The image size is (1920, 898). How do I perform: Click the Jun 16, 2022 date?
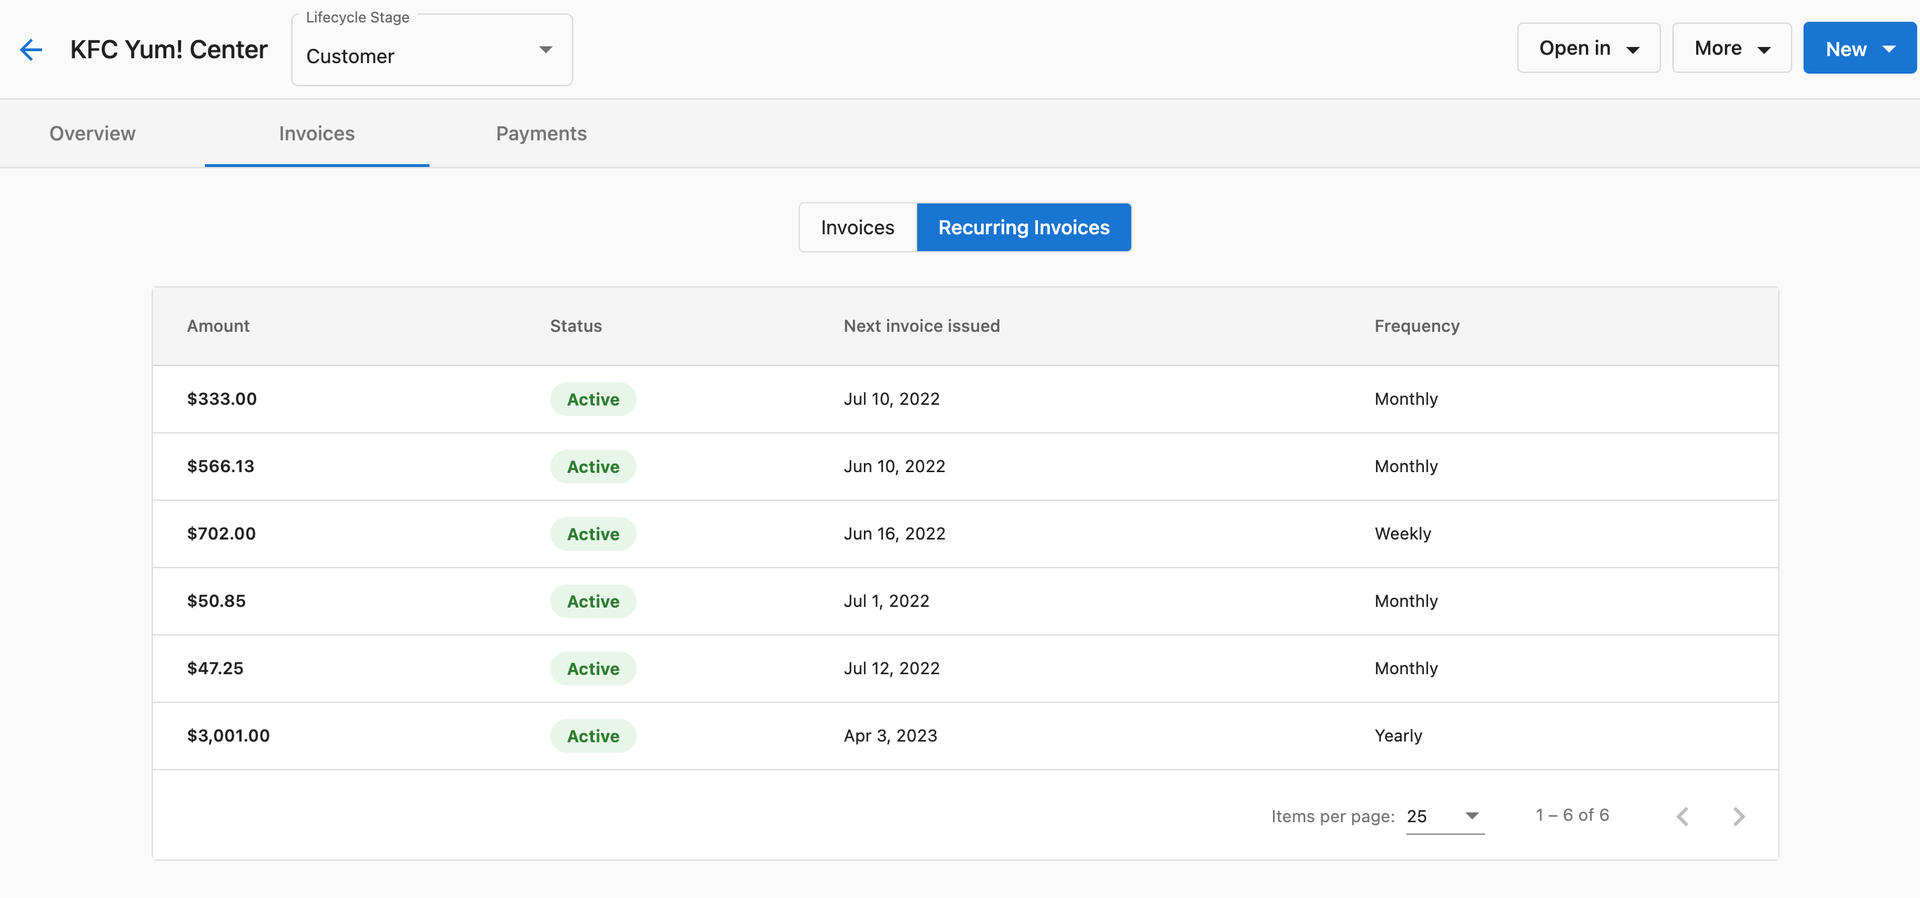tap(895, 534)
